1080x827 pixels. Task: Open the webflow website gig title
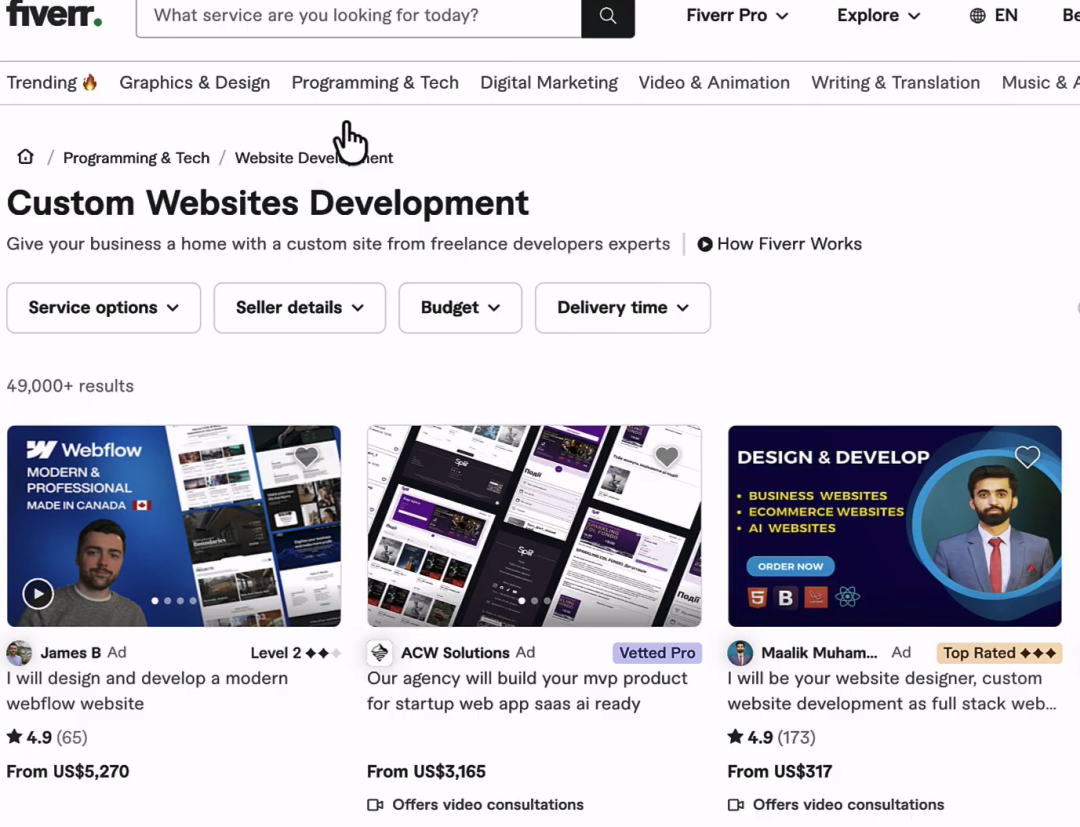(x=147, y=691)
